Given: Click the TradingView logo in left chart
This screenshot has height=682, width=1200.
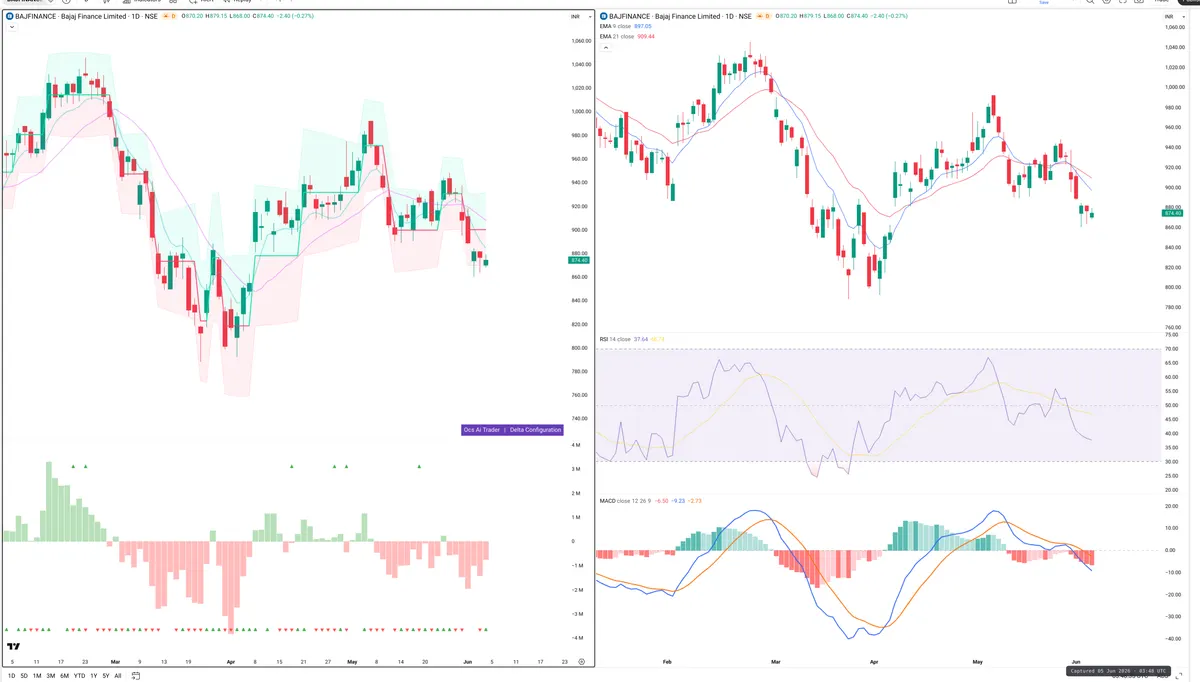Looking at the screenshot, I should 14,647.
